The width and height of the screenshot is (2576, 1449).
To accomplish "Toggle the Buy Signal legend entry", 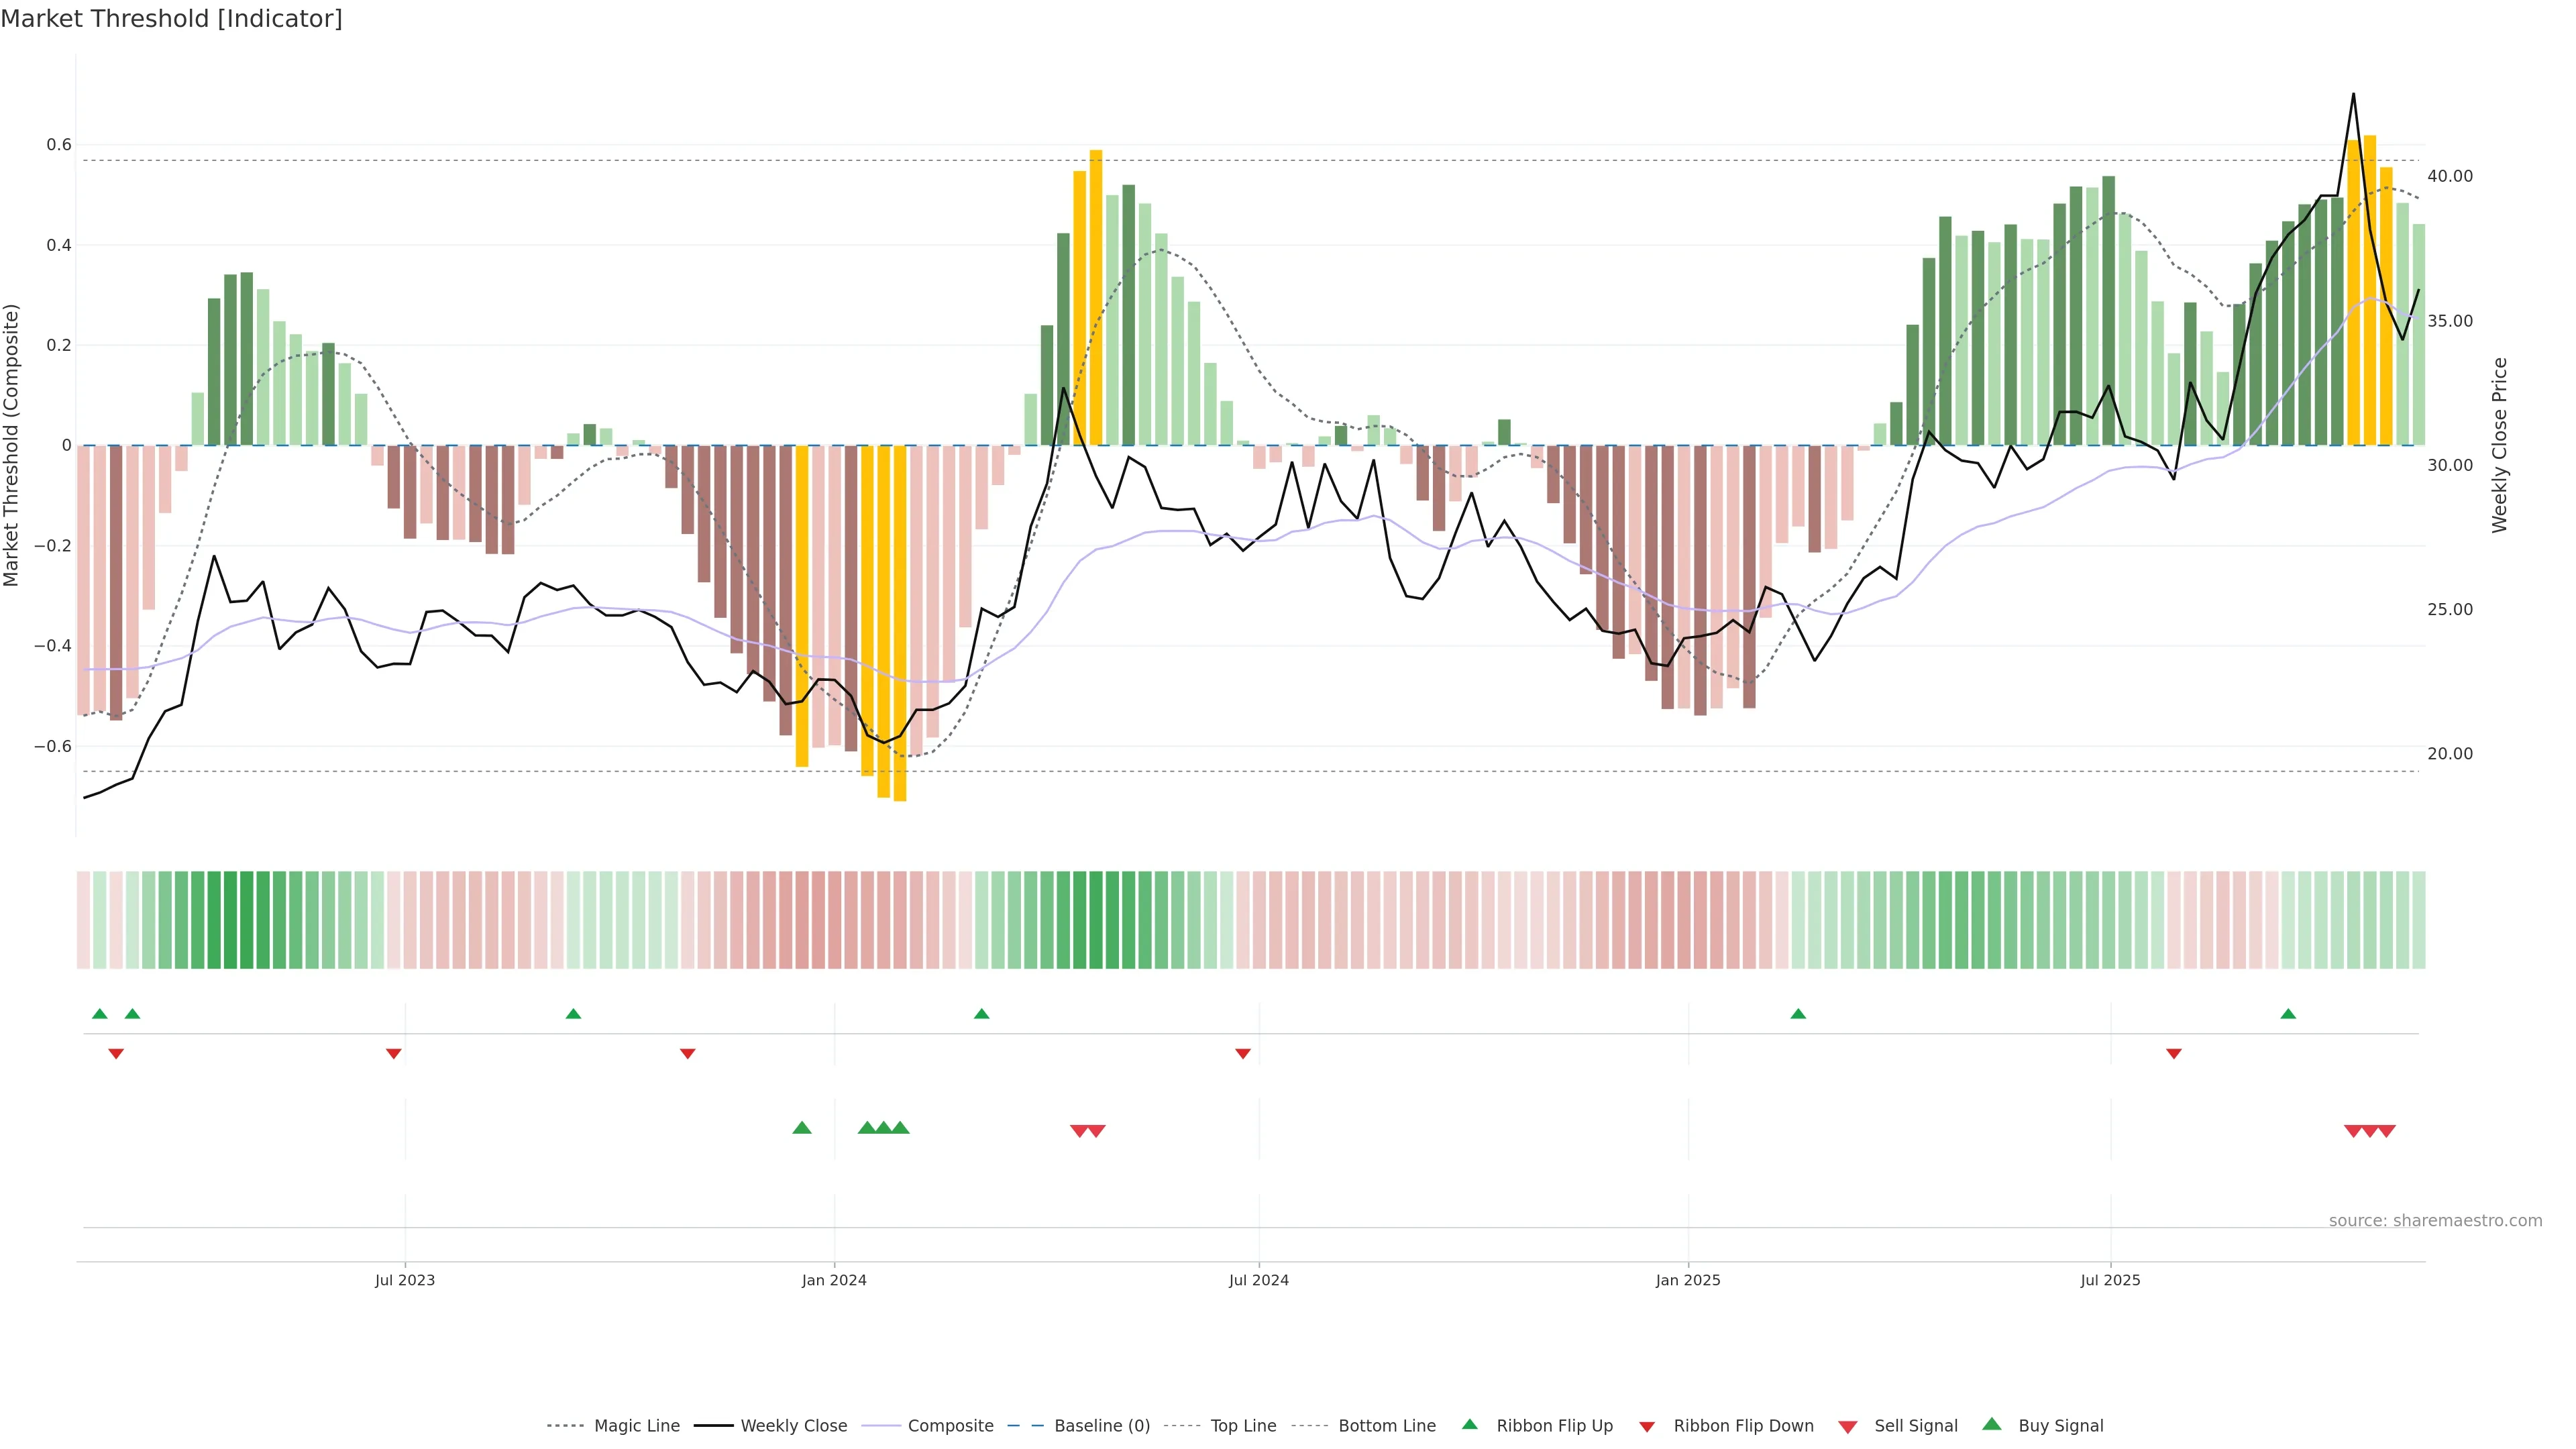I will point(2060,1426).
